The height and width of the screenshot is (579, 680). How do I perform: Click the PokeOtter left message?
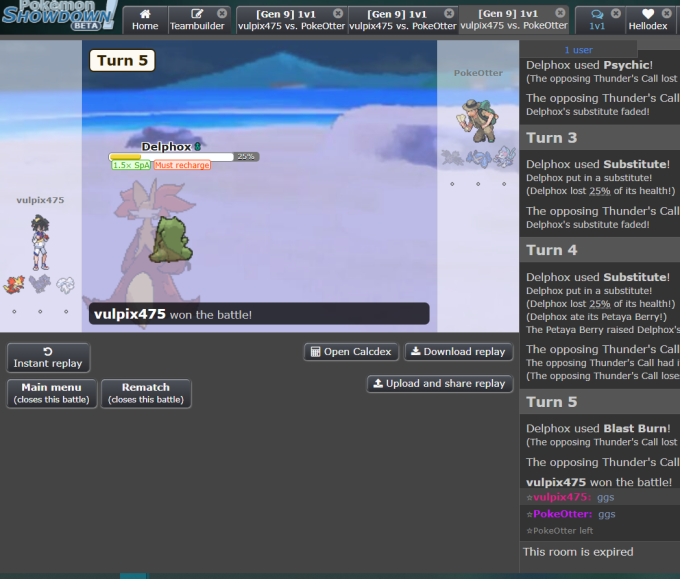tap(559, 531)
